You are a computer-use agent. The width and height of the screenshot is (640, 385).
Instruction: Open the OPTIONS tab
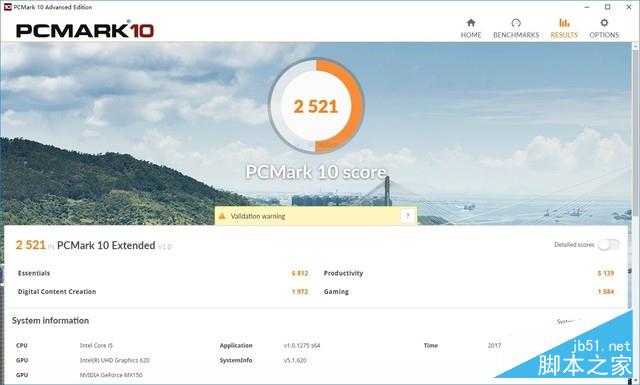pos(604,29)
